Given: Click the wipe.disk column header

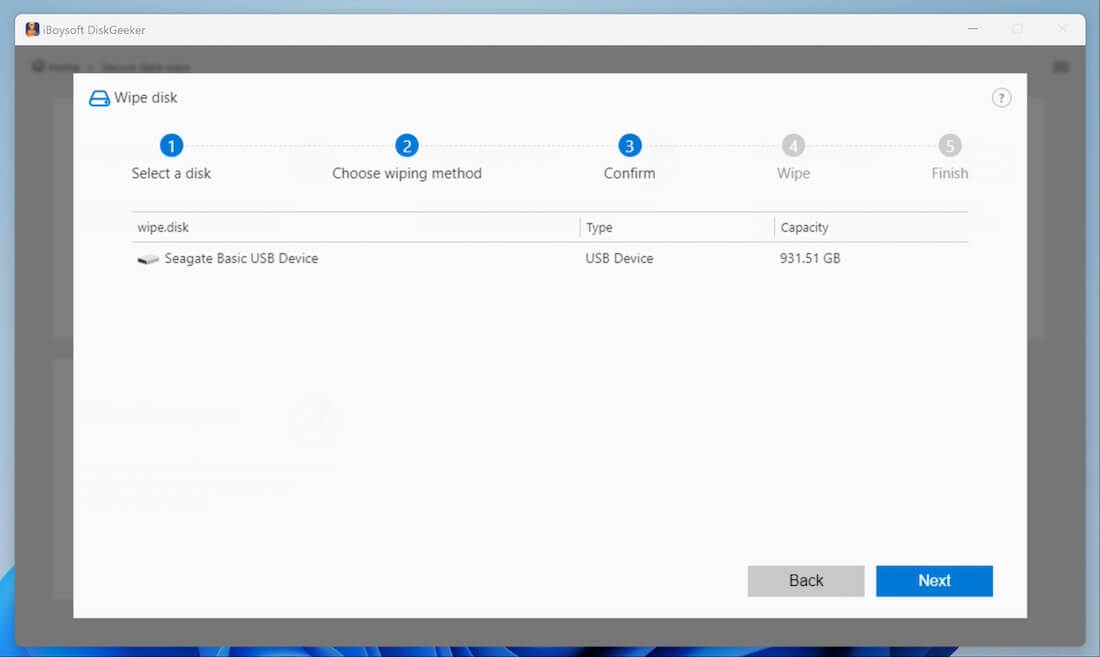Looking at the screenshot, I should [x=355, y=227].
